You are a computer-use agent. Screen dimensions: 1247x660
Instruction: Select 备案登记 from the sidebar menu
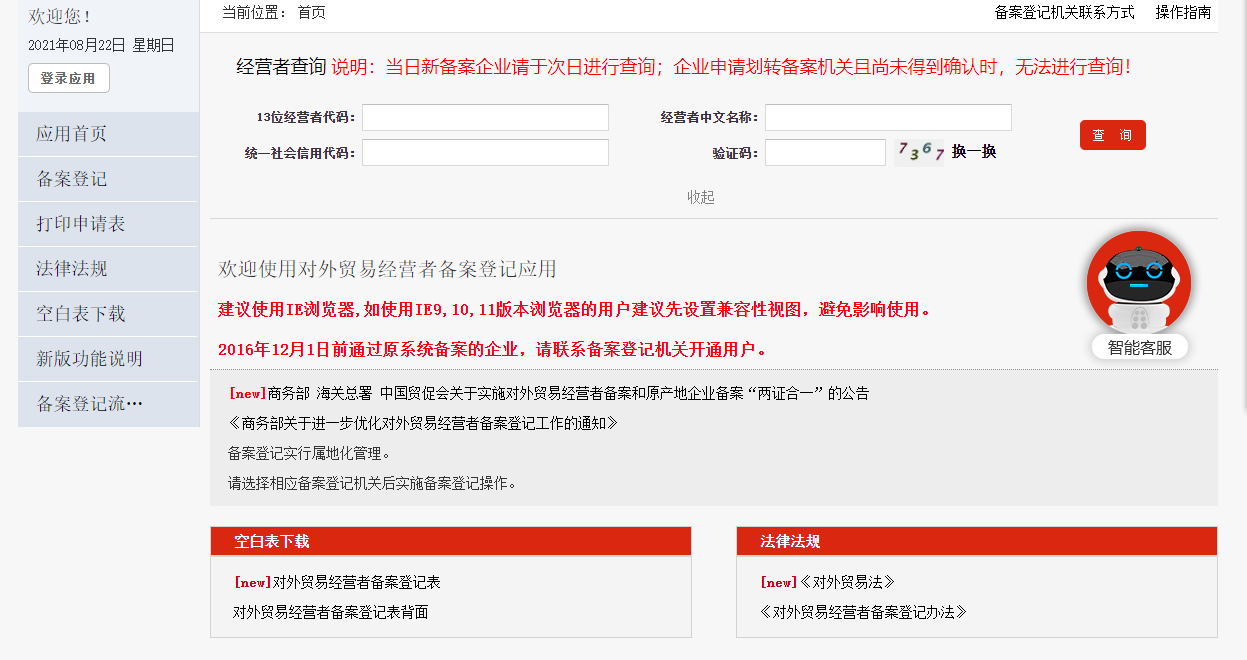[x=71, y=179]
